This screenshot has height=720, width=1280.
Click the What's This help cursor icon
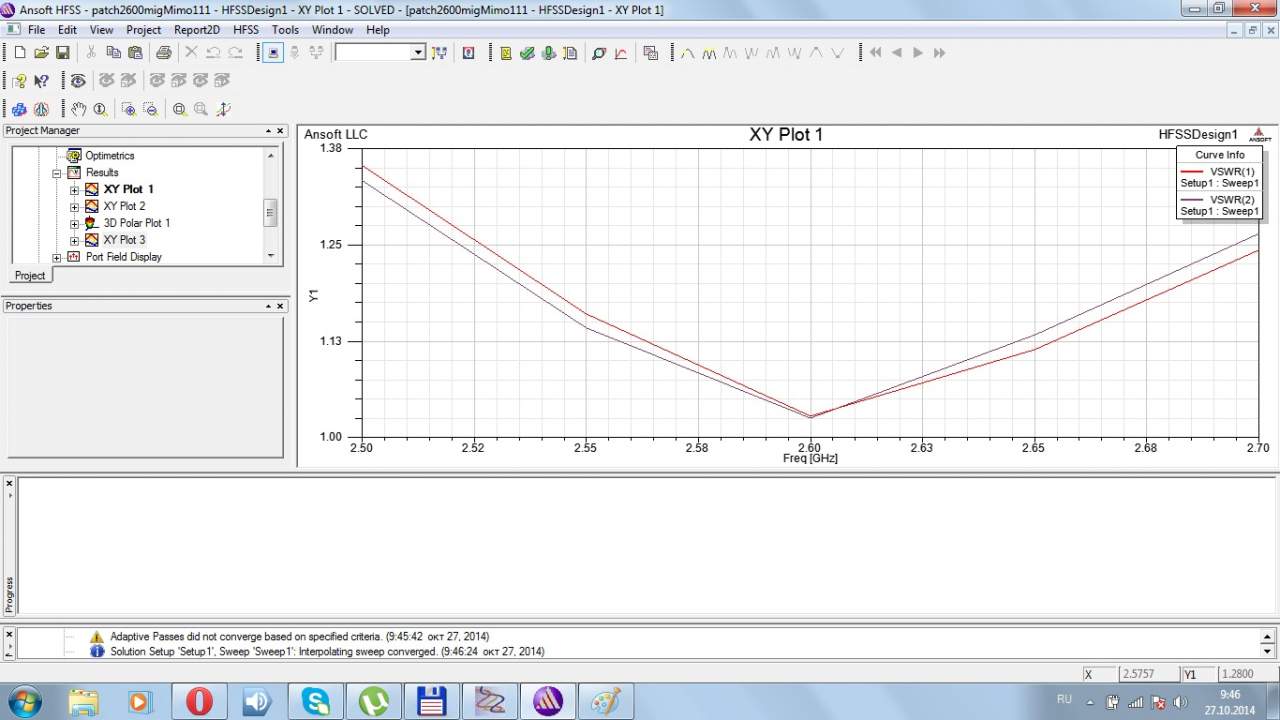tap(41, 81)
